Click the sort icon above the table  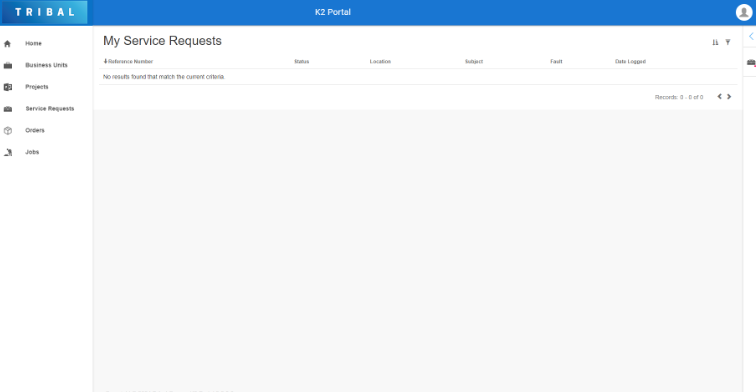coord(715,42)
